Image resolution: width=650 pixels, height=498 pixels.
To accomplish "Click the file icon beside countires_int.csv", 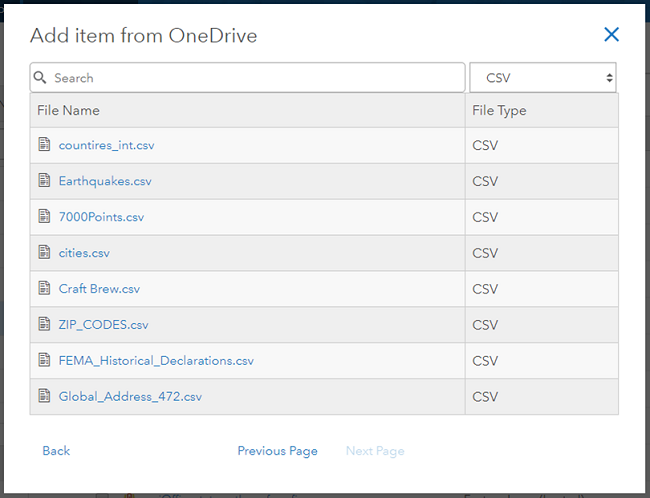I will [44, 145].
